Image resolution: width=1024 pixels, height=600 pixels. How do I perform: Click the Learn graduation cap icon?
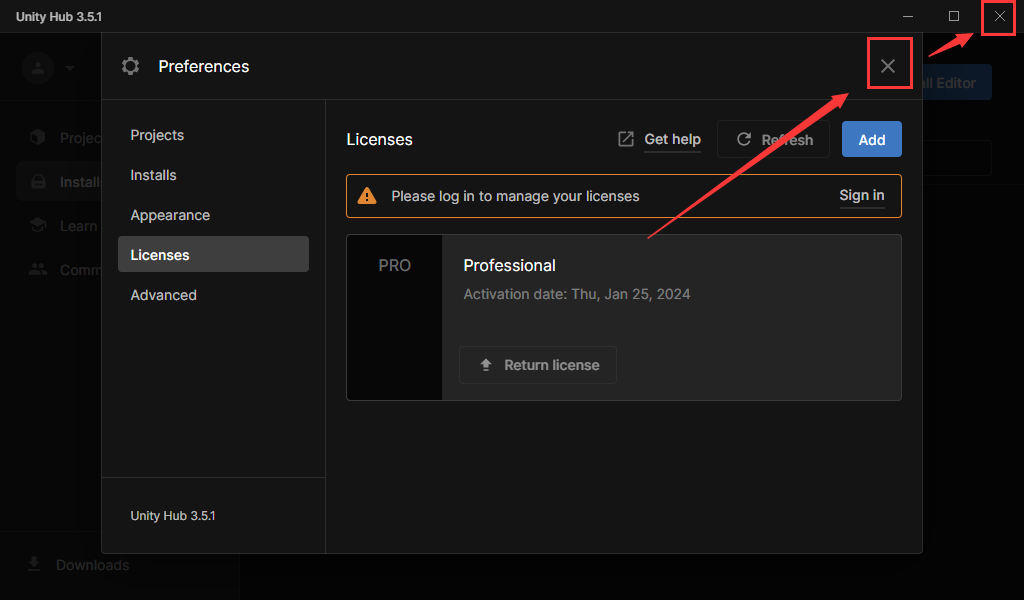[x=38, y=226]
